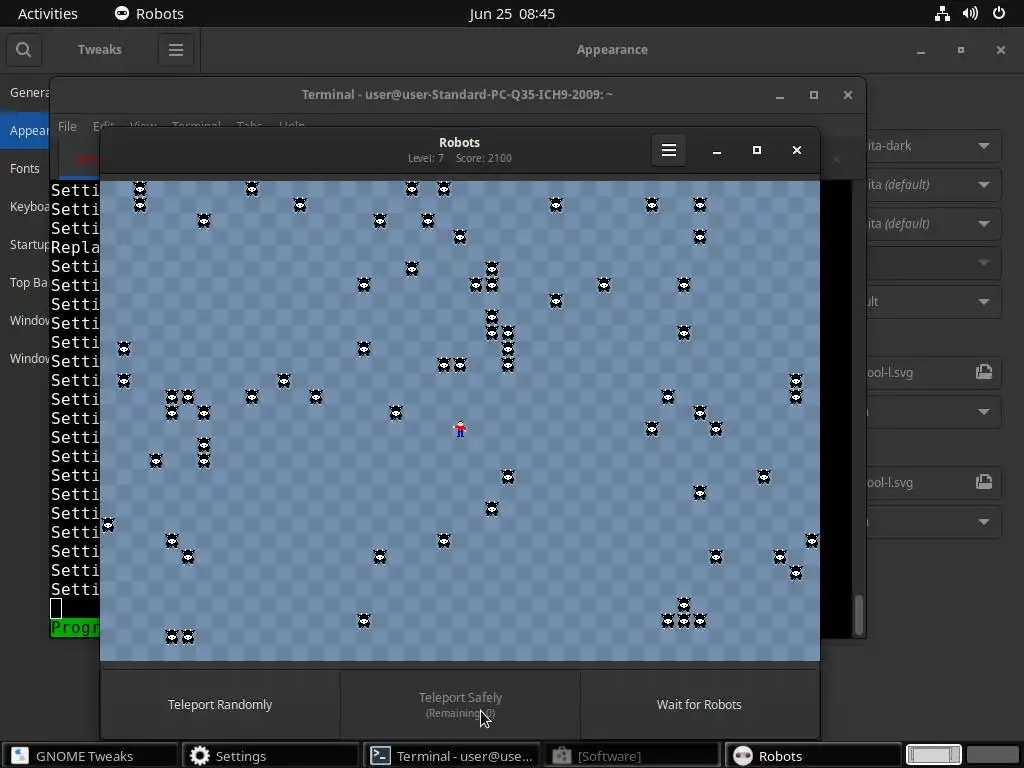Select Startup entry in Tweaks sidebar
Screen dimensions: 1024x768
(x=25, y=244)
